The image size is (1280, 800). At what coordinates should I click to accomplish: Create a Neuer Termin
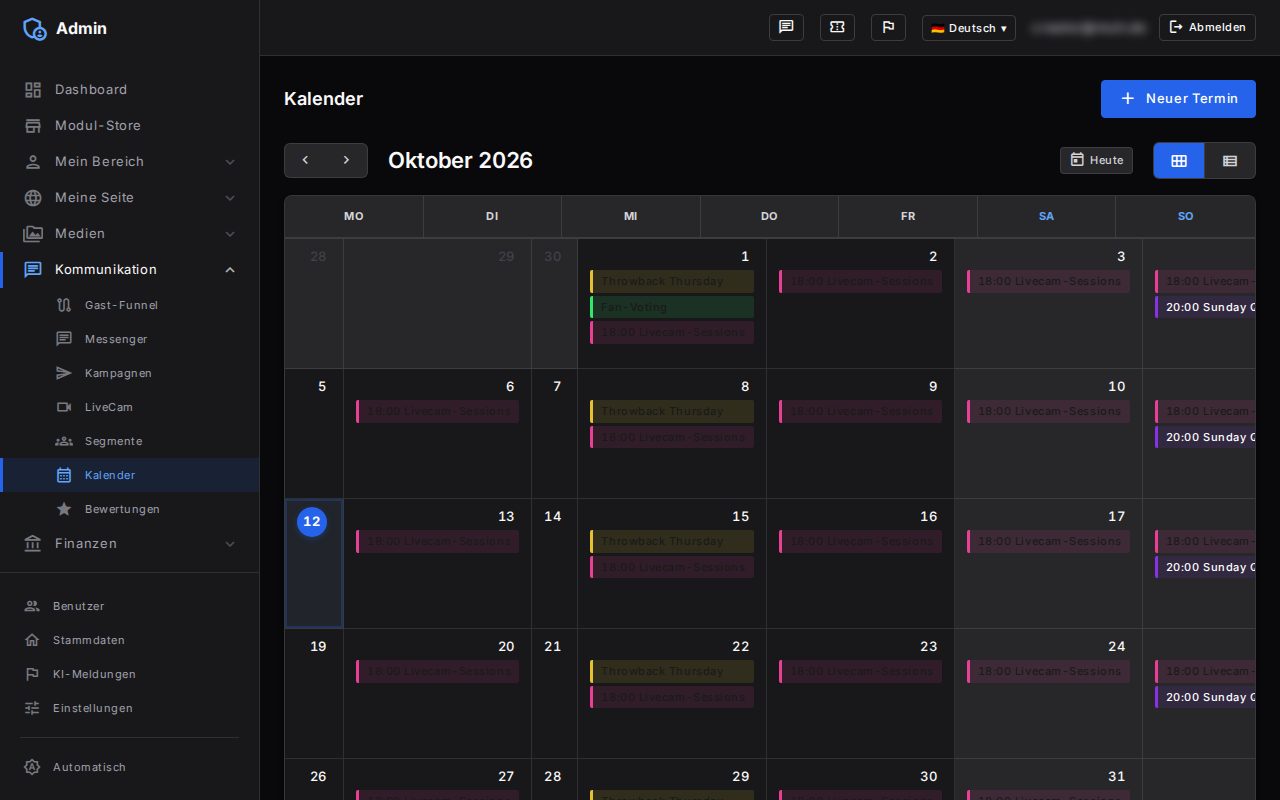[x=1178, y=98]
